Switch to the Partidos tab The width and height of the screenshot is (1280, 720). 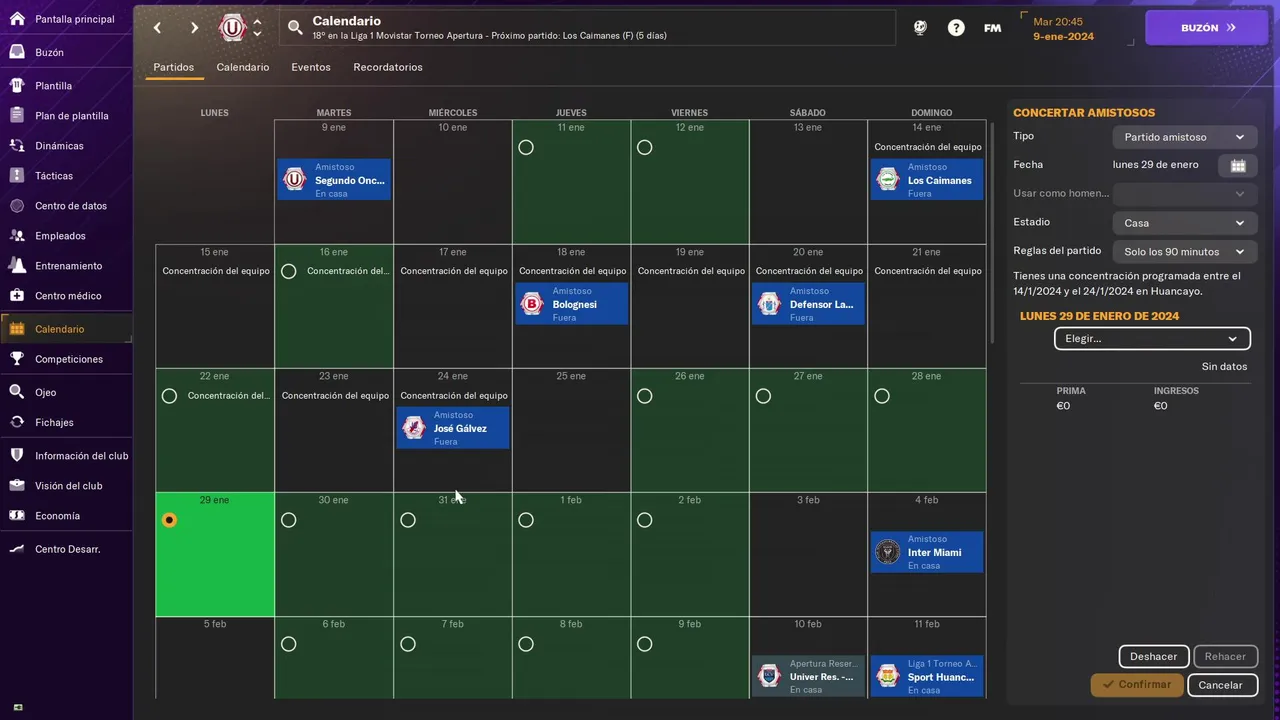coord(174,67)
